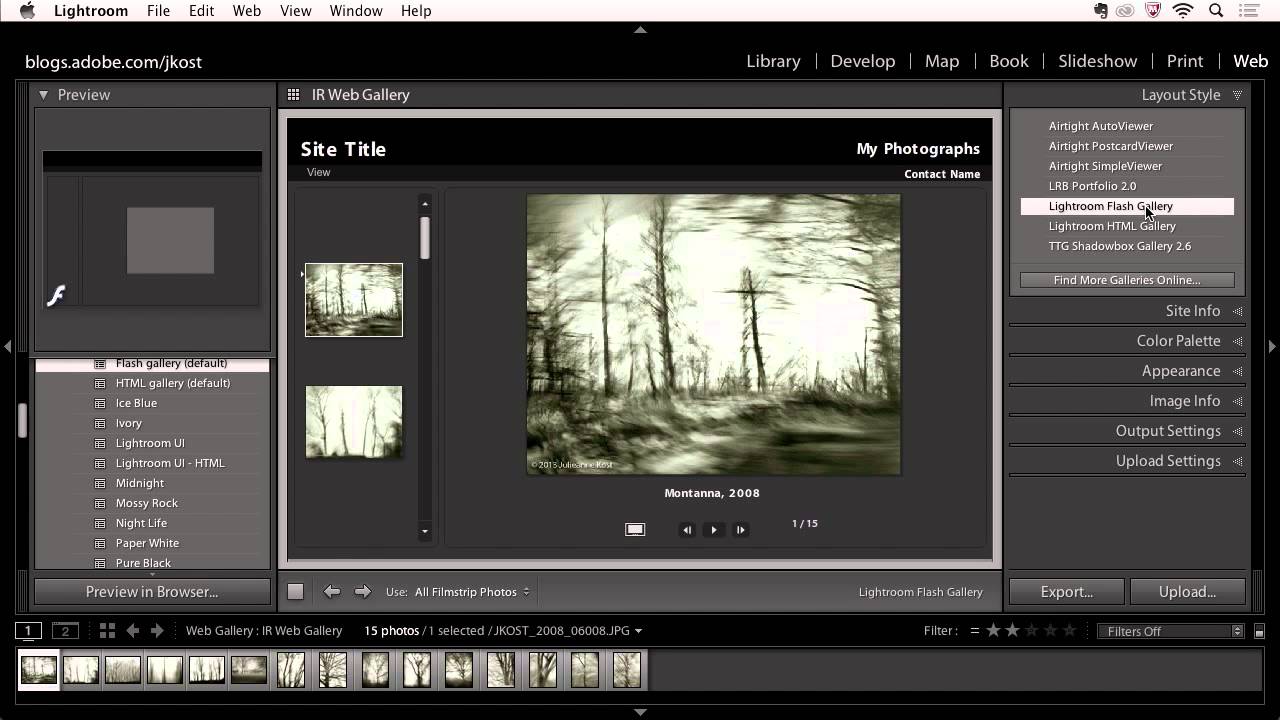Select second window display button 2
Image resolution: width=1280 pixels, height=720 pixels.
65,631
